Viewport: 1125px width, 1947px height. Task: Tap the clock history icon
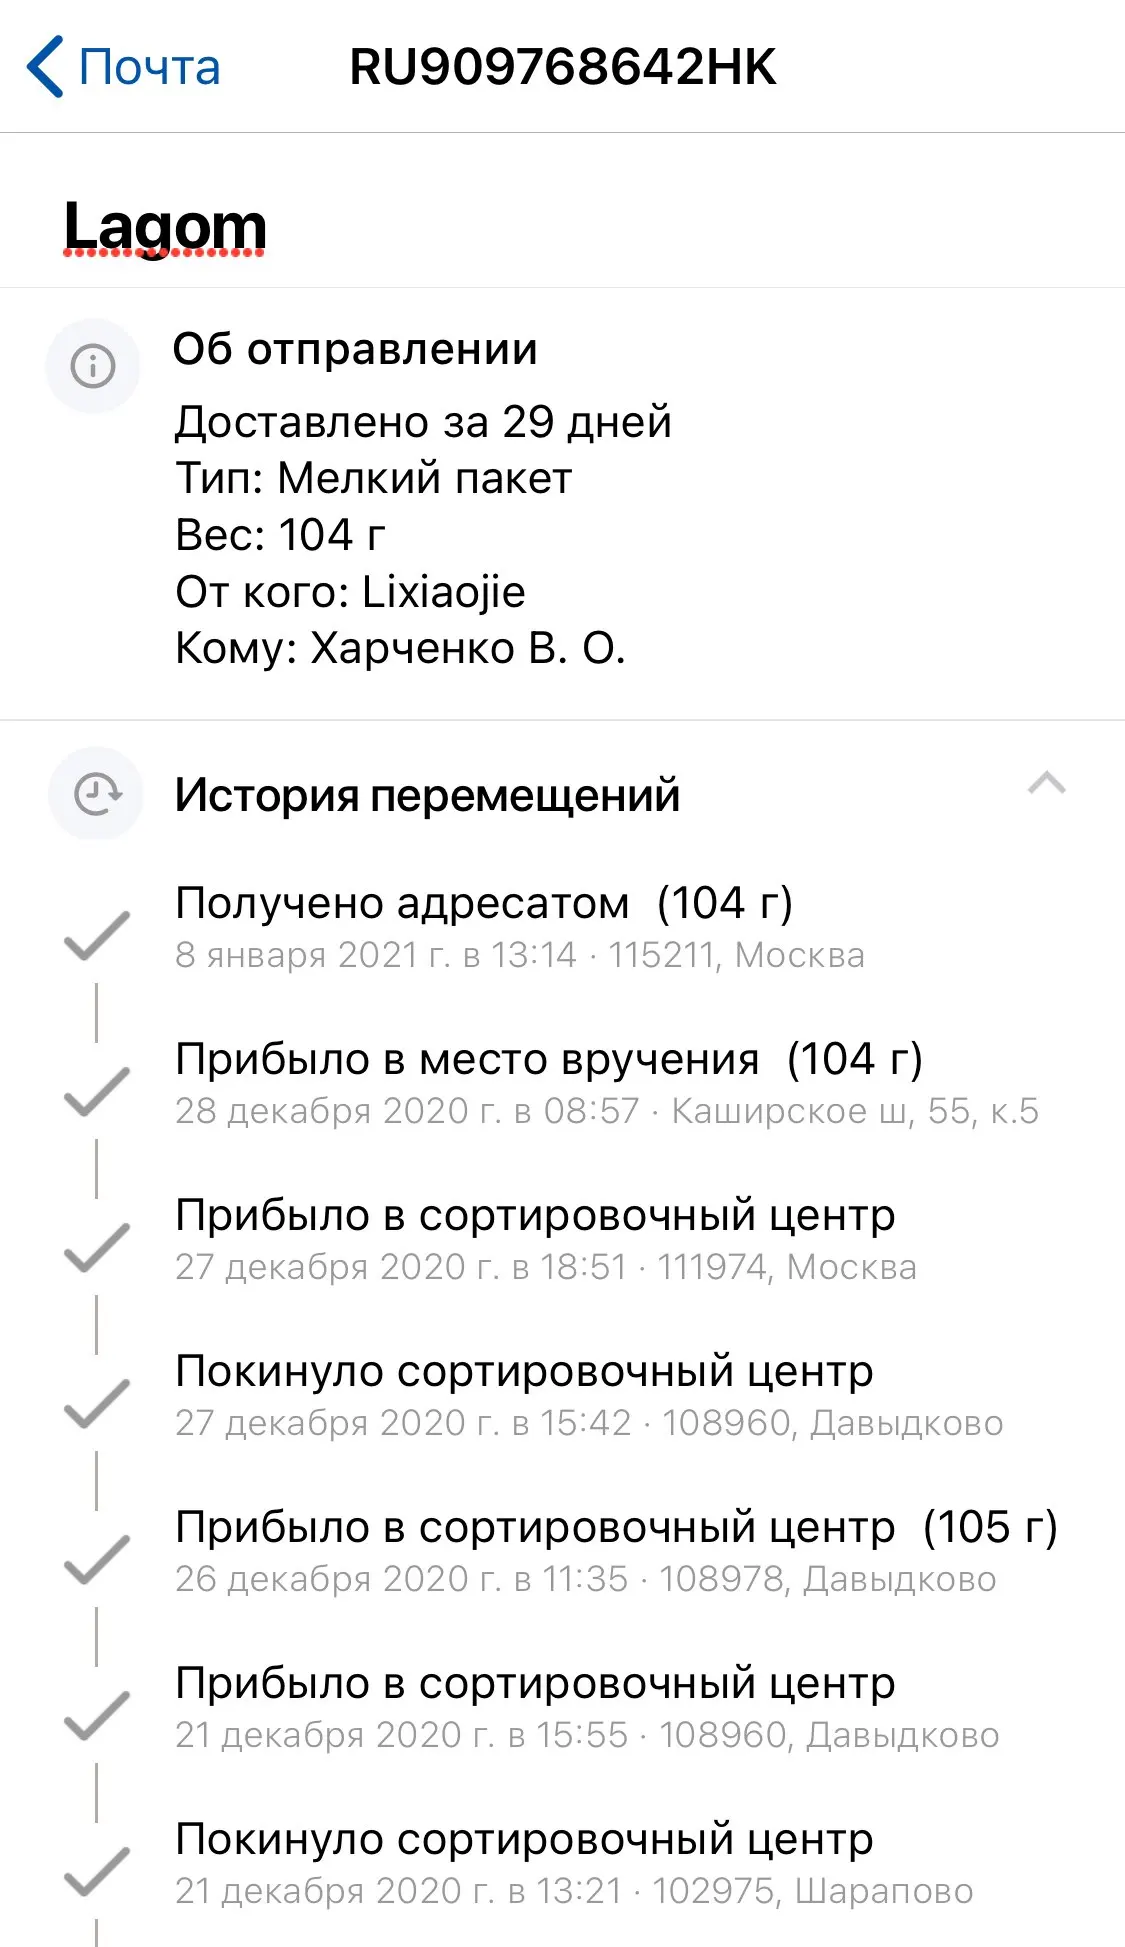click(97, 795)
